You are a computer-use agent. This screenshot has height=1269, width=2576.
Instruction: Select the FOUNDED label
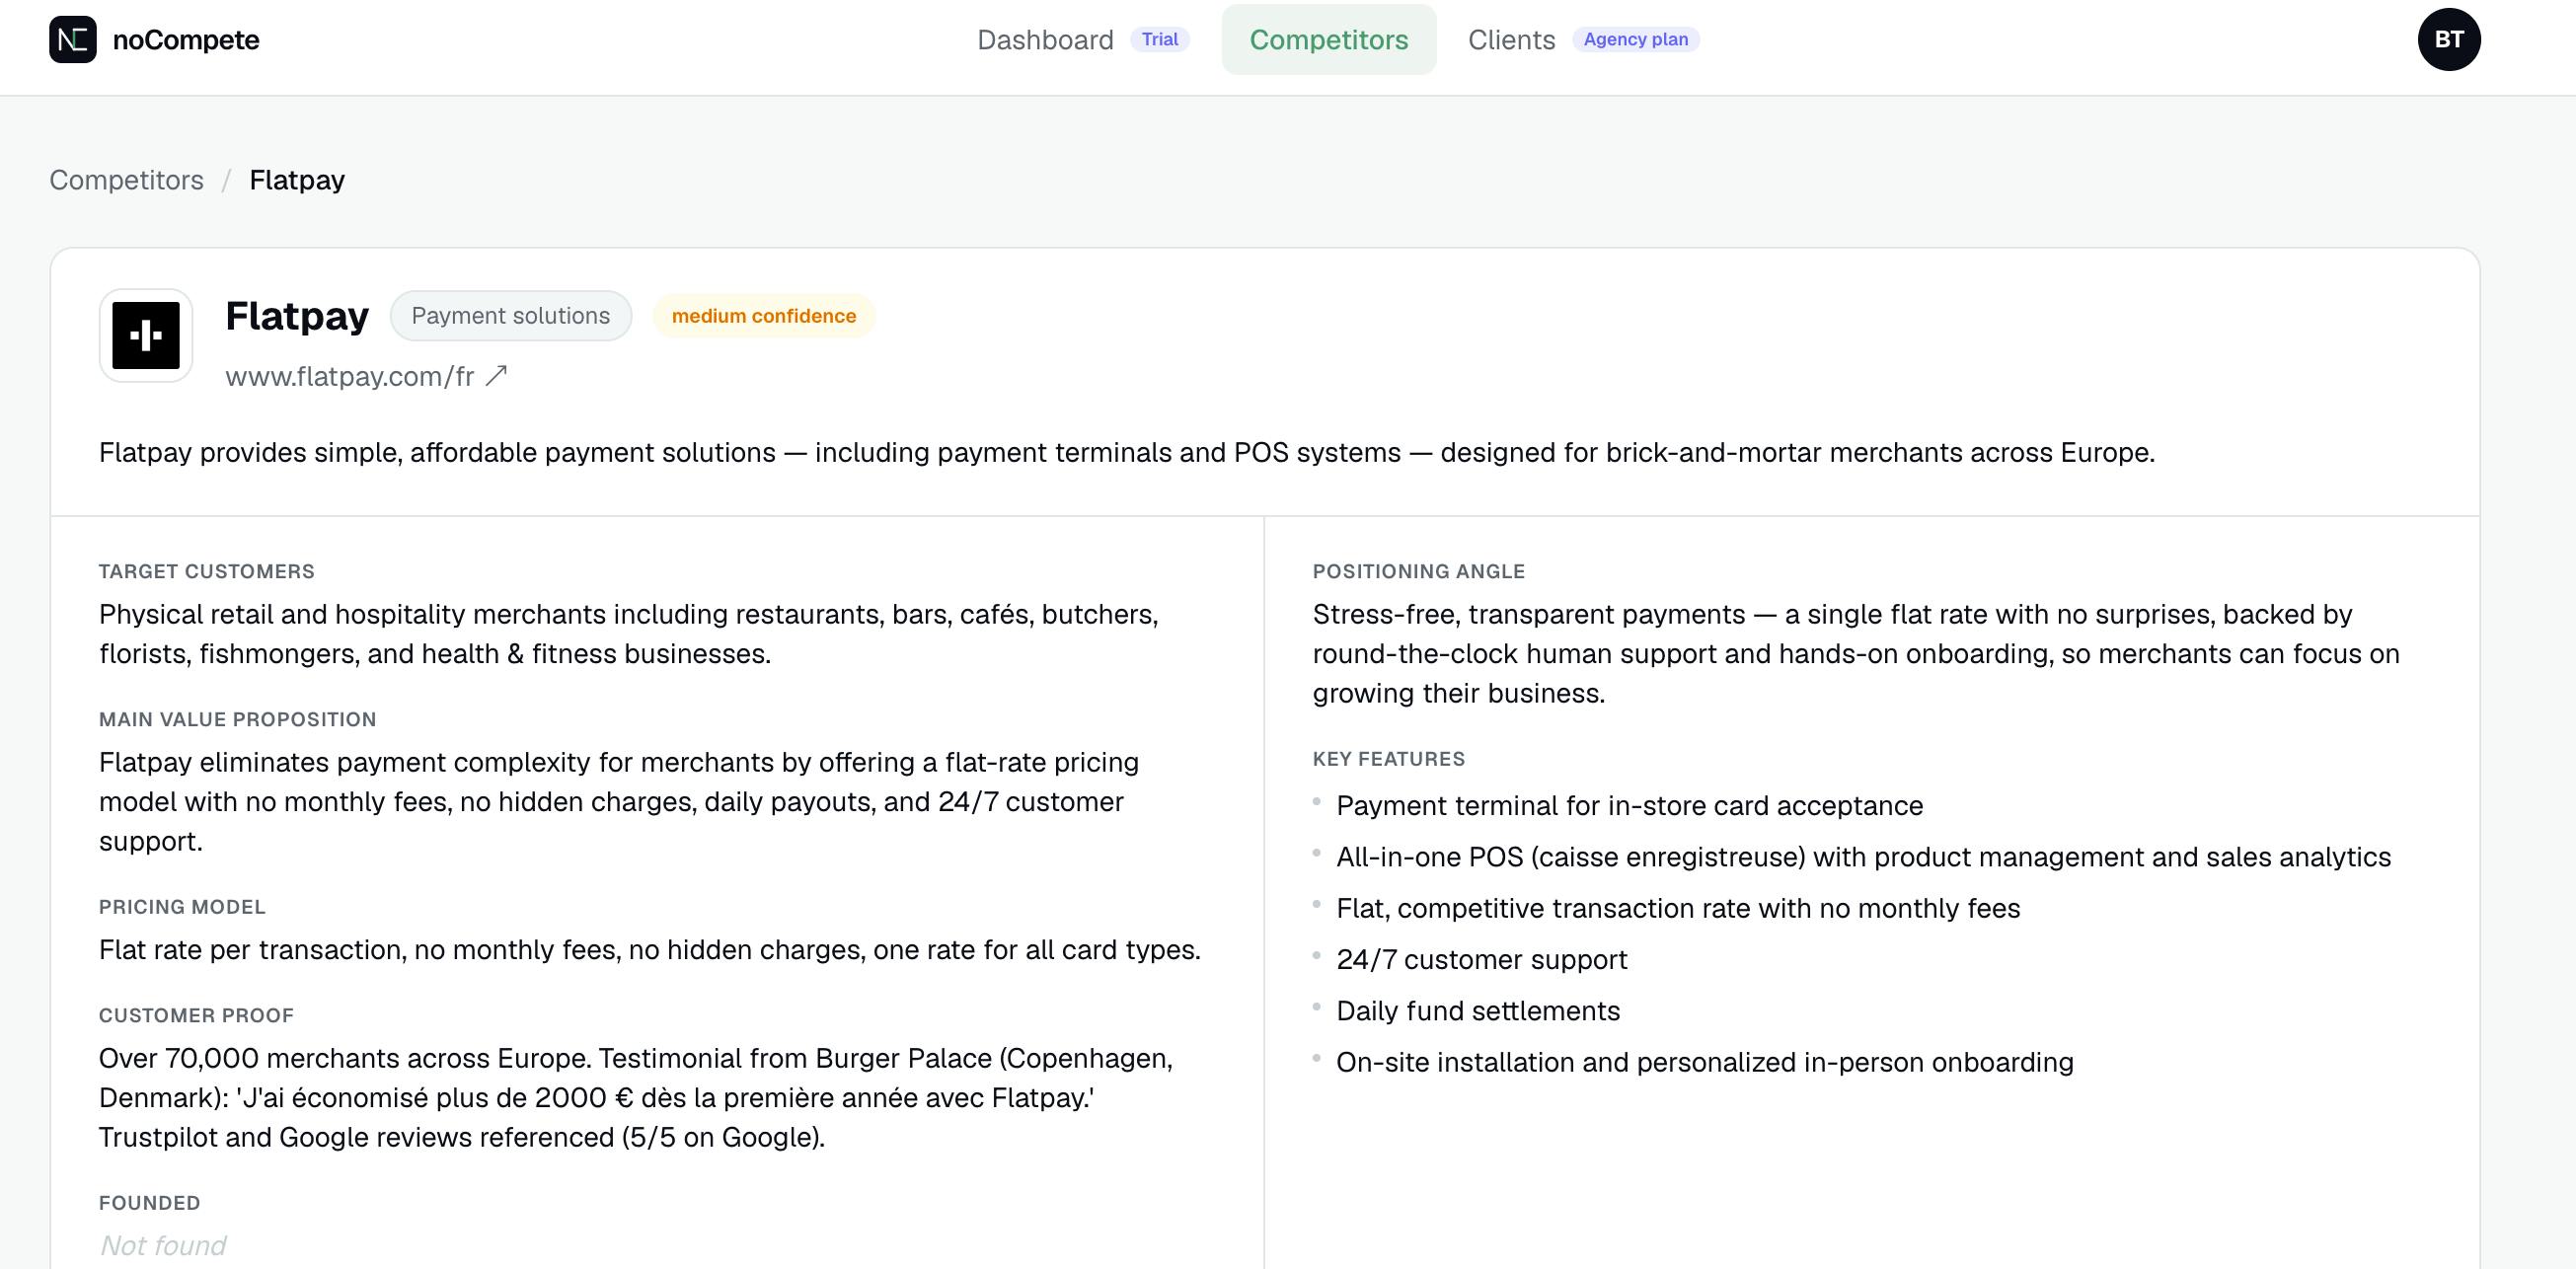(150, 1203)
